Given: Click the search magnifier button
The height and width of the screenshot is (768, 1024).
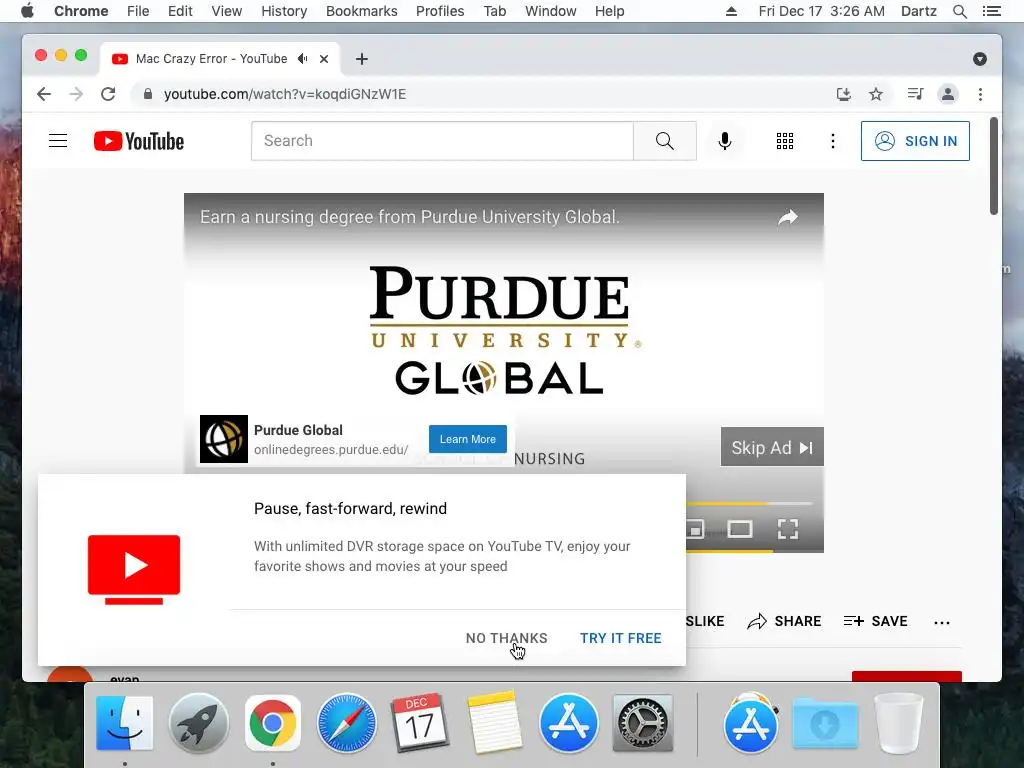Looking at the screenshot, I should pyautogui.click(x=664, y=141).
